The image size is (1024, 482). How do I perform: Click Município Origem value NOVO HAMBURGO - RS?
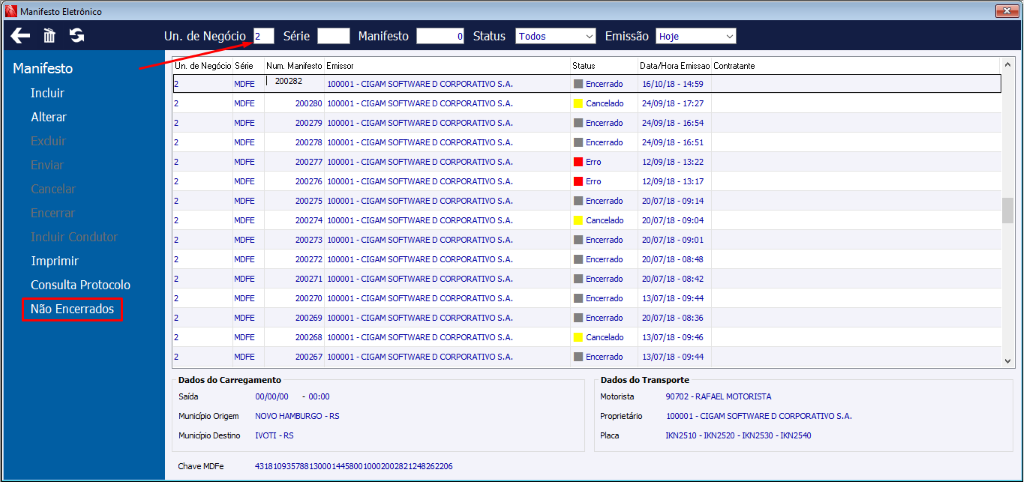297,416
